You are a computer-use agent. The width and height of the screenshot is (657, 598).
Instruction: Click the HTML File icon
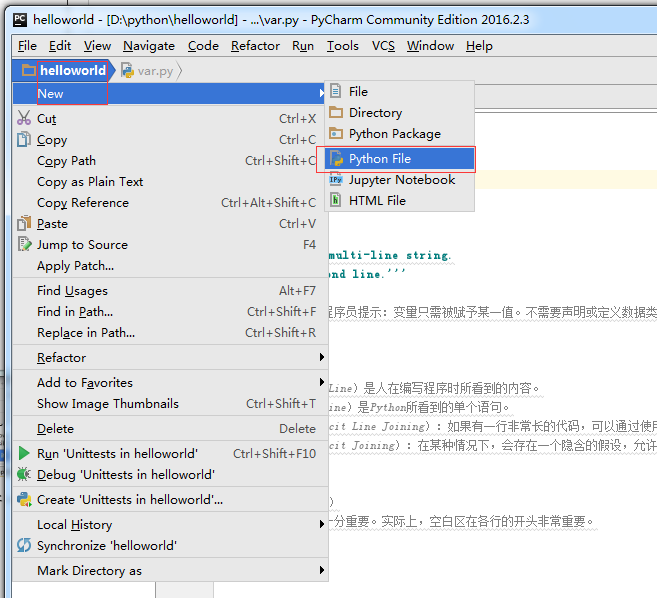[x=335, y=200]
